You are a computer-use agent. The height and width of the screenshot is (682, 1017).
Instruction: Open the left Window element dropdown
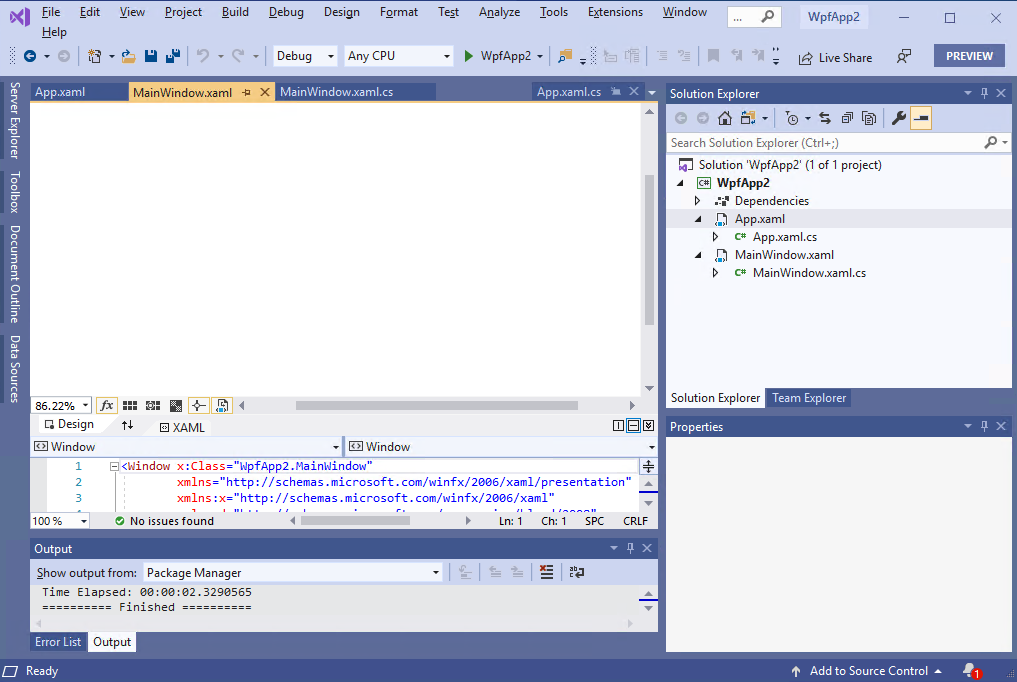pos(187,447)
